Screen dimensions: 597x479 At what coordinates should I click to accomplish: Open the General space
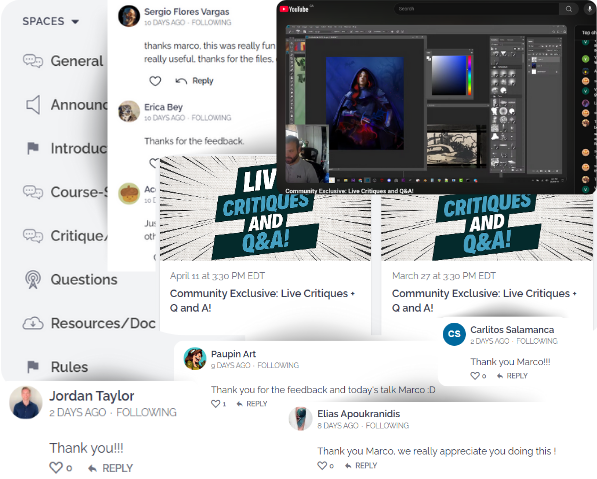[77, 61]
